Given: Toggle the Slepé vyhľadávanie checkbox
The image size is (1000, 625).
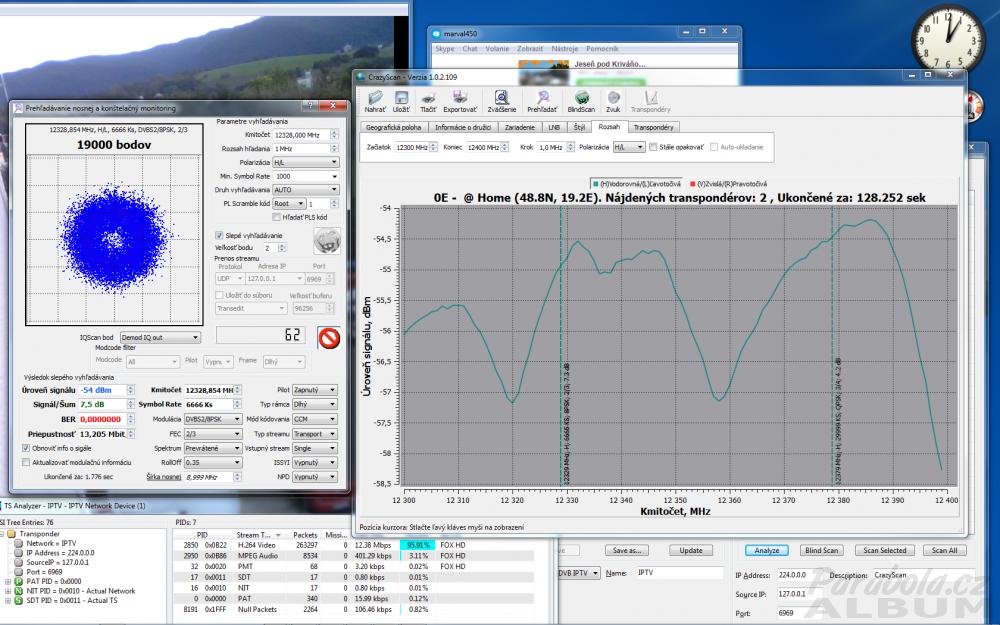Looking at the screenshot, I should coord(219,235).
